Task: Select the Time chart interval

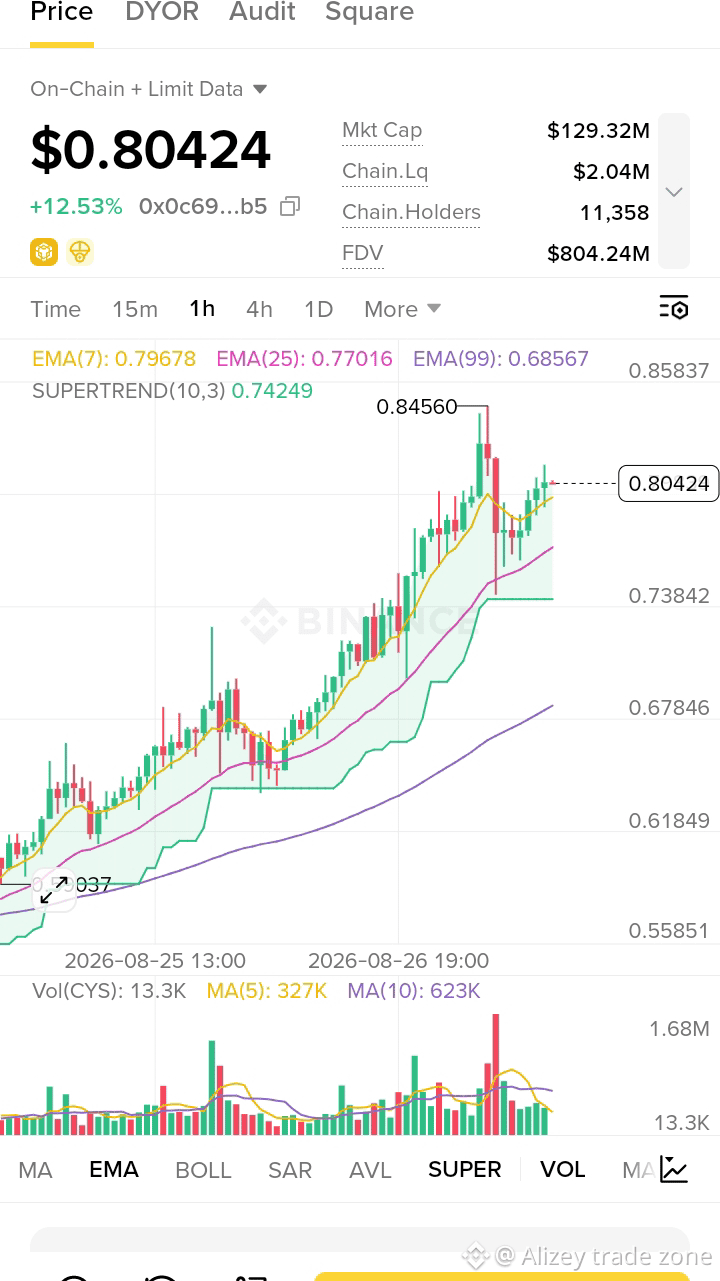Action: [x=56, y=309]
